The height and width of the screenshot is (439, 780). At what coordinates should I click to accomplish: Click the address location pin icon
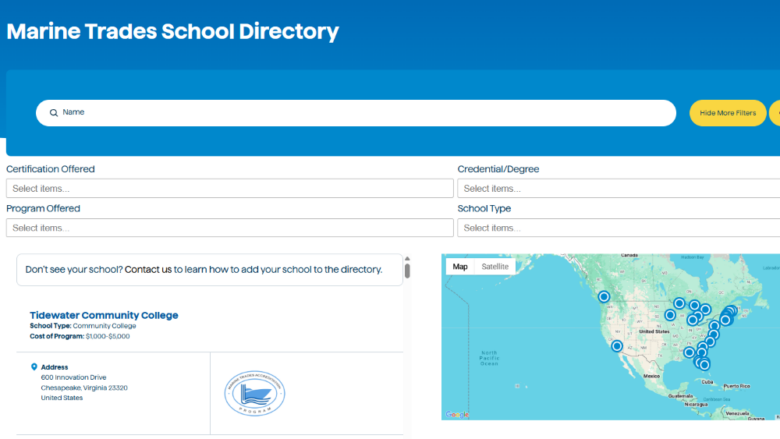[x=34, y=367]
